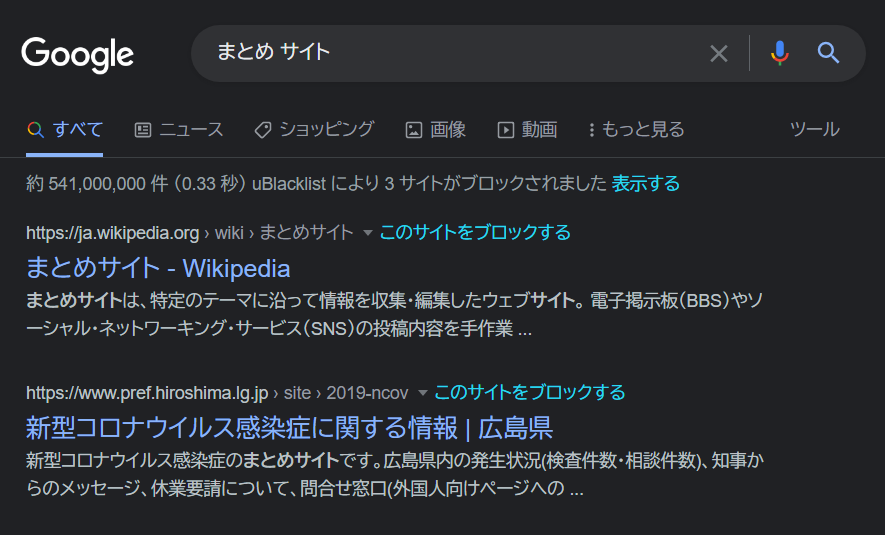The height and width of the screenshot is (535, 885).
Task: Click the Wikipedia snippet beginning まとめサイトは、特定のテーマ
Action: point(395,314)
